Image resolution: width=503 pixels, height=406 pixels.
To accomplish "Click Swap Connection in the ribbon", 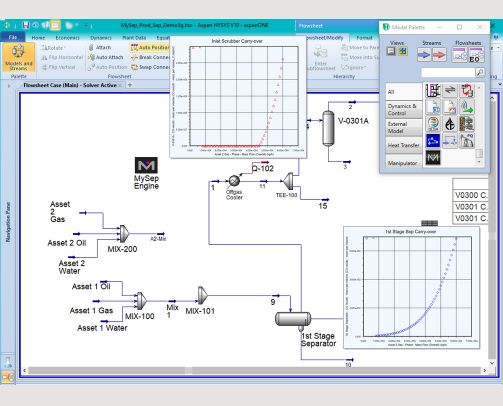I will [151, 67].
